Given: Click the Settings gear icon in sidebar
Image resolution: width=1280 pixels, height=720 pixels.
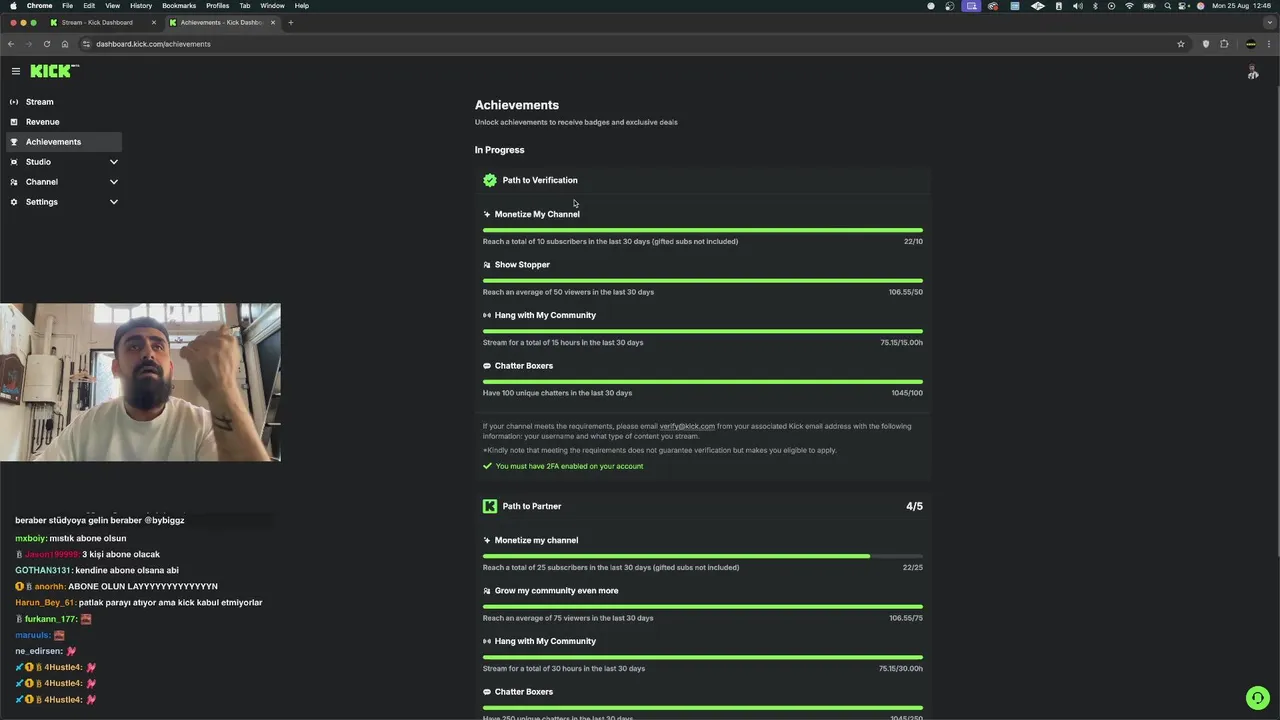Looking at the screenshot, I should click(x=14, y=202).
